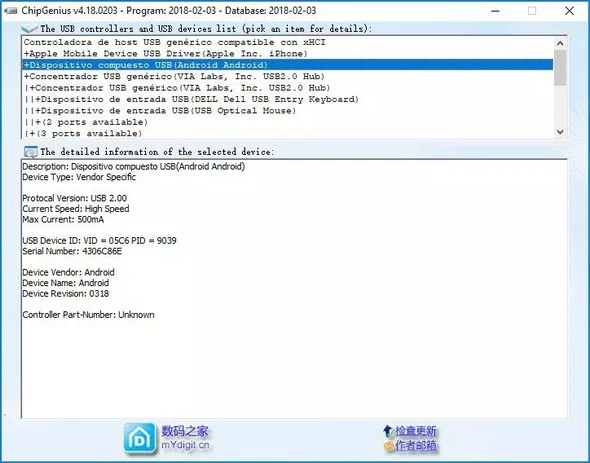This screenshot has width=590, height=463.
Task: Open the 作者邮箱 author email link
Action: [x=415, y=446]
